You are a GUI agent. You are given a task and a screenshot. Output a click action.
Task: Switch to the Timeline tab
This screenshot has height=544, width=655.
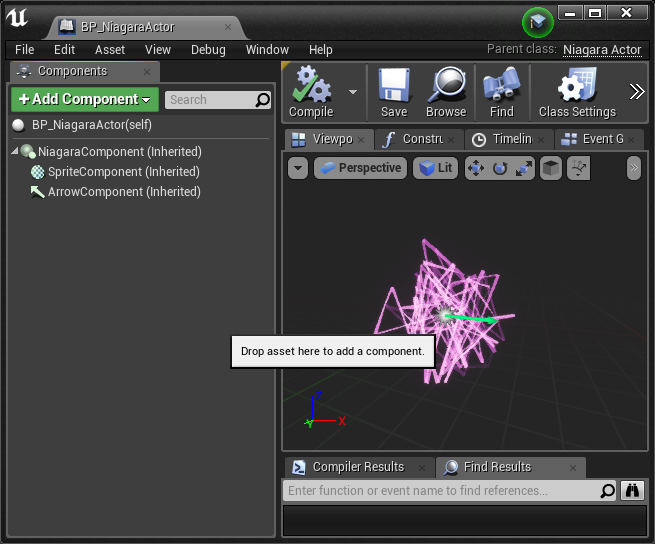pyautogui.click(x=509, y=139)
